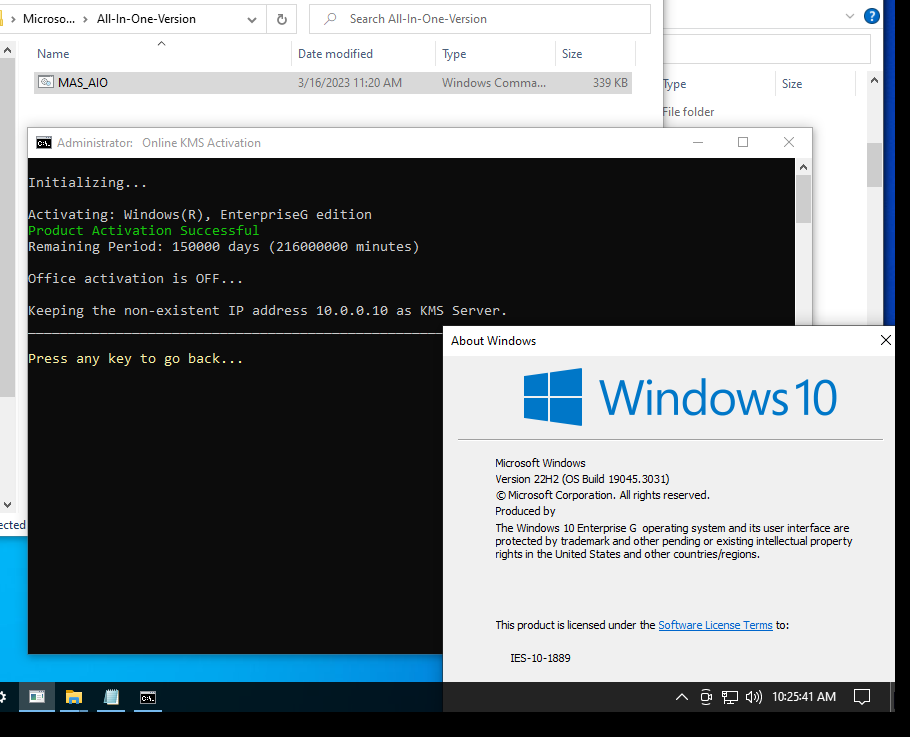Click Windows Comma... type cell
This screenshot has width=910, height=737.
coord(493,82)
